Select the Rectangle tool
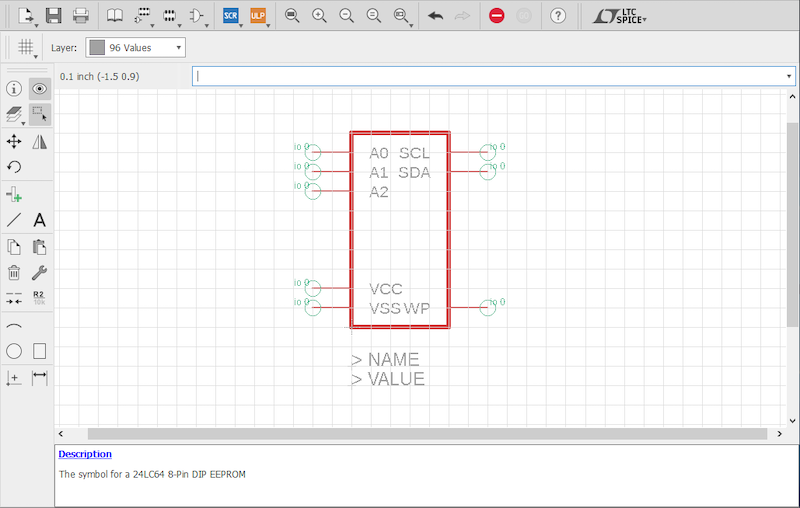 (x=39, y=351)
